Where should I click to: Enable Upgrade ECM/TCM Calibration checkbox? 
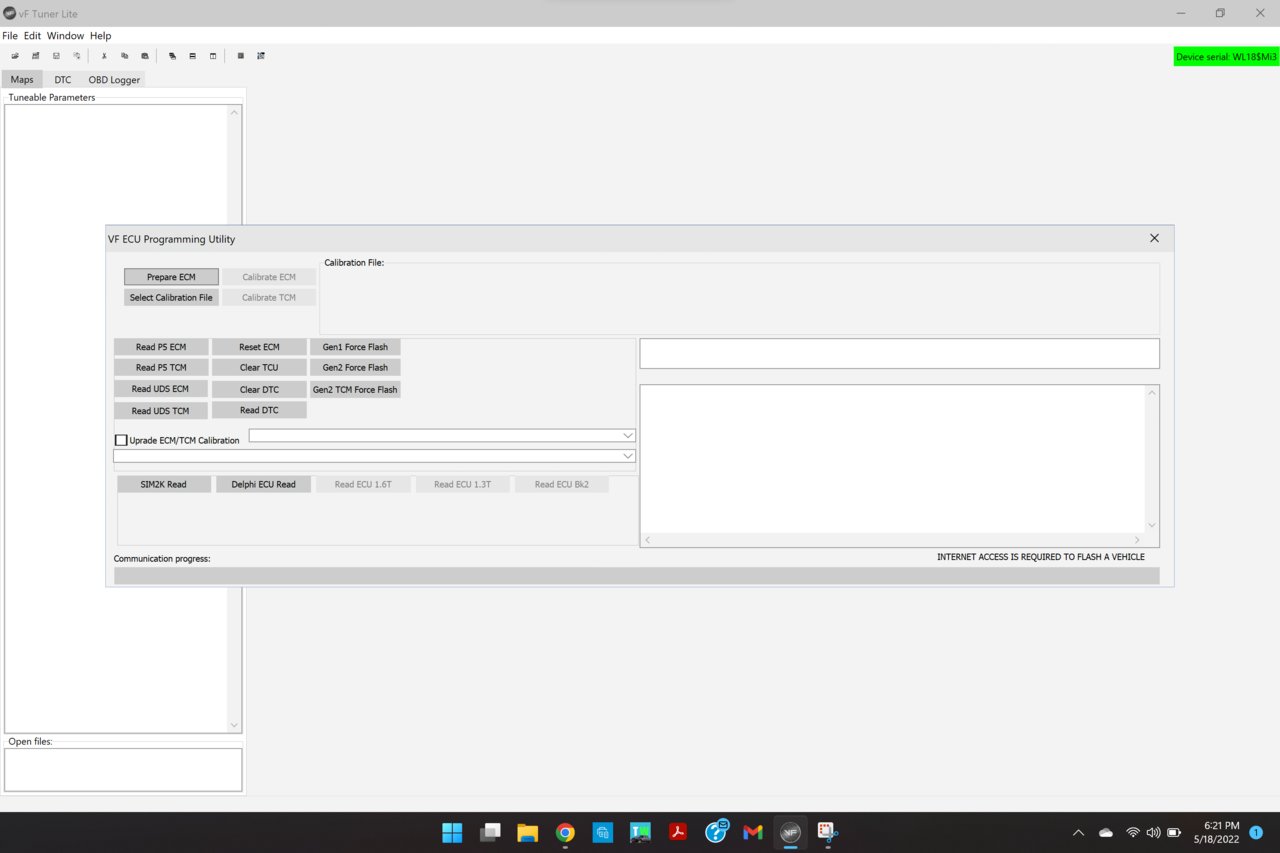click(121, 440)
